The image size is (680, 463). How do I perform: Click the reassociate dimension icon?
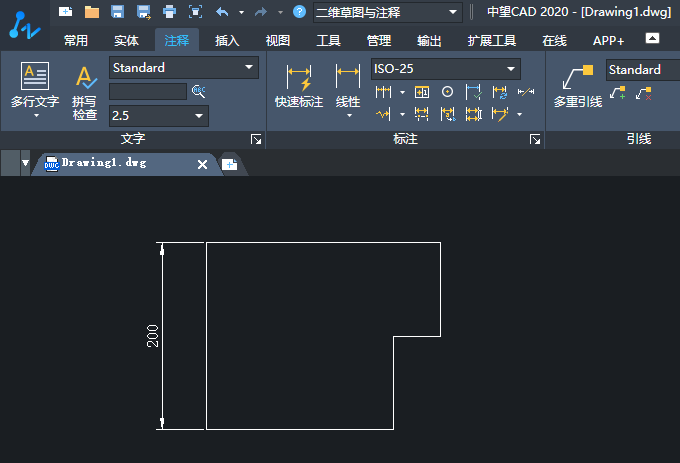point(447,114)
